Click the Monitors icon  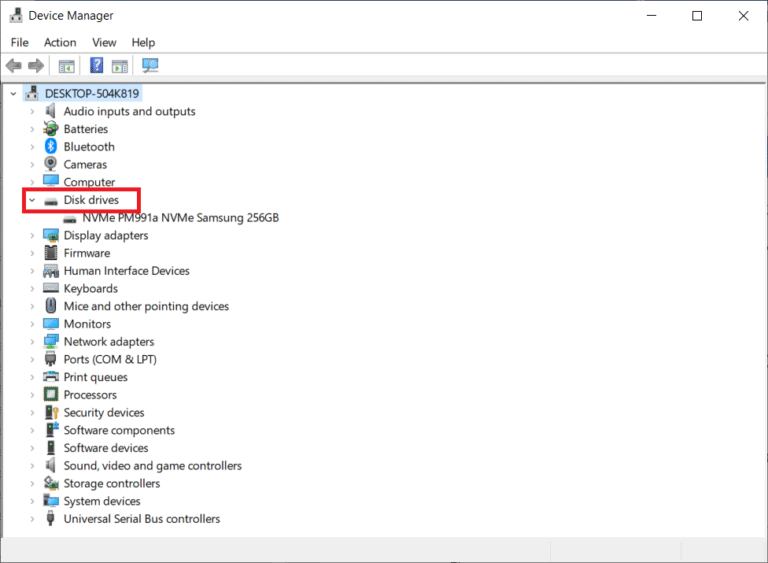[50, 323]
